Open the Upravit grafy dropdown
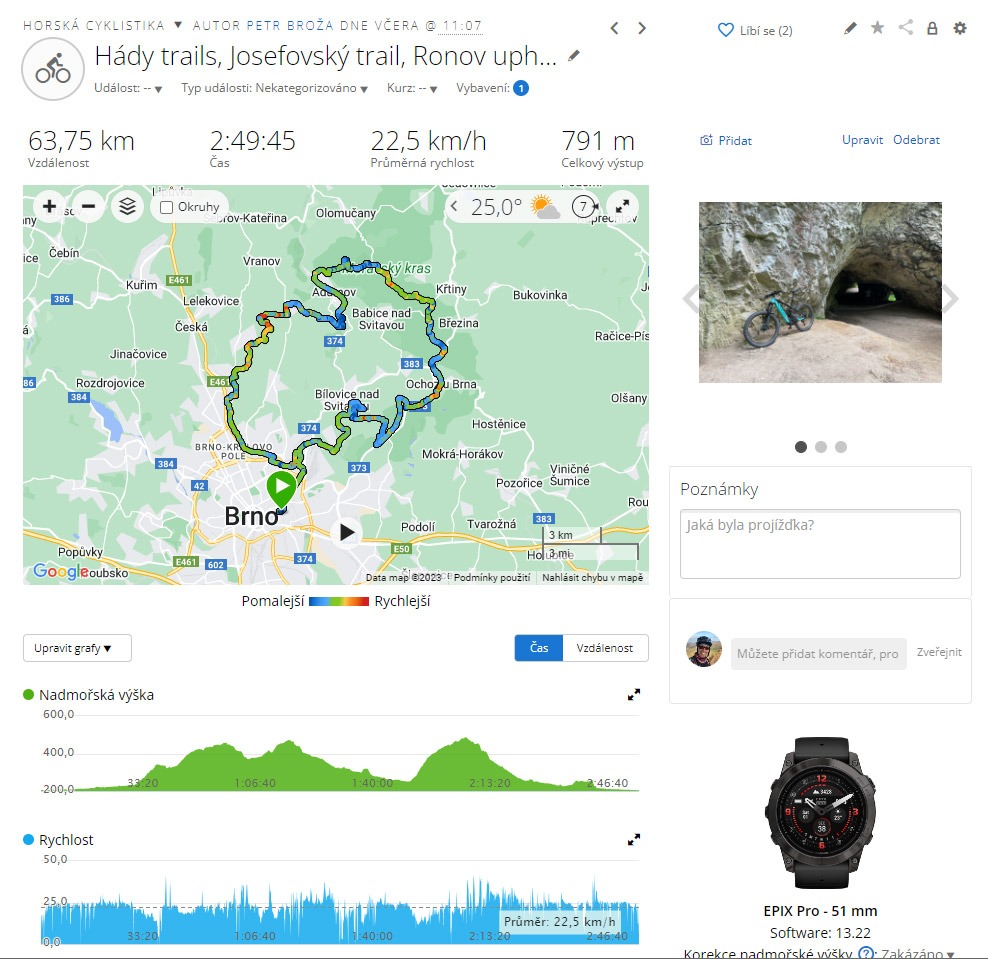988x959 pixels. [77, 648]
